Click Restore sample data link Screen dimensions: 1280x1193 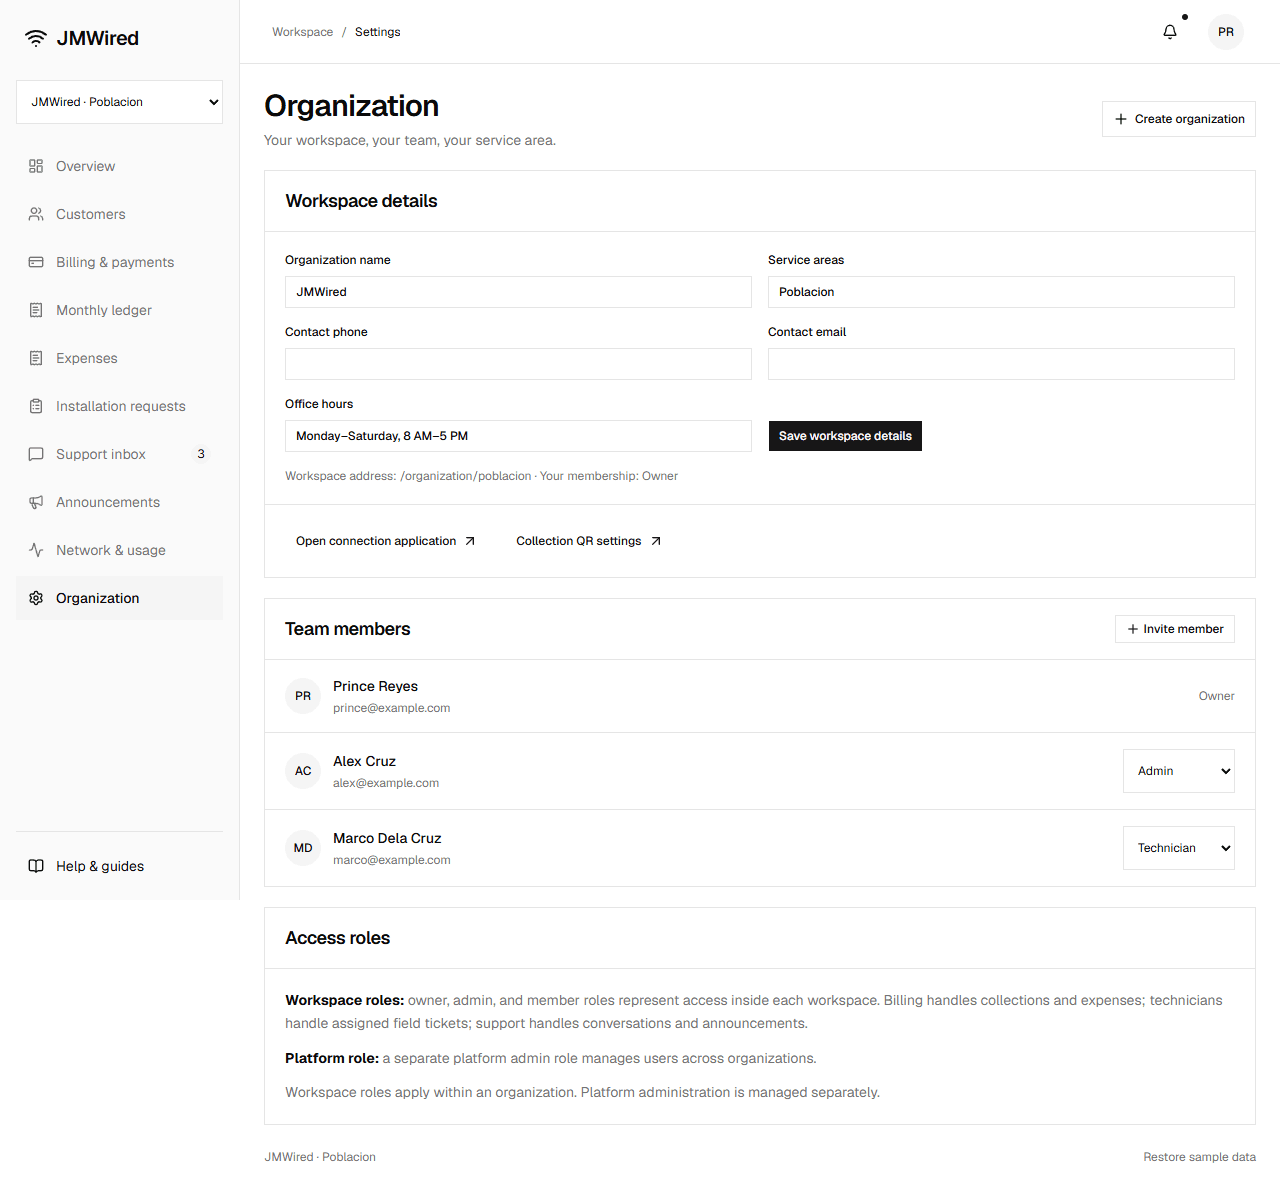point(1200,1157)
